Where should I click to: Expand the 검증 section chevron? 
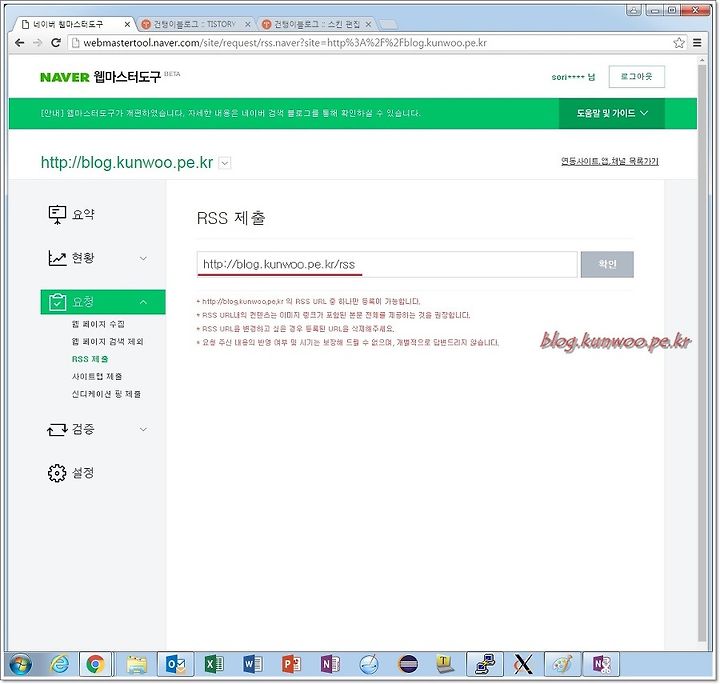click(143, 430)
